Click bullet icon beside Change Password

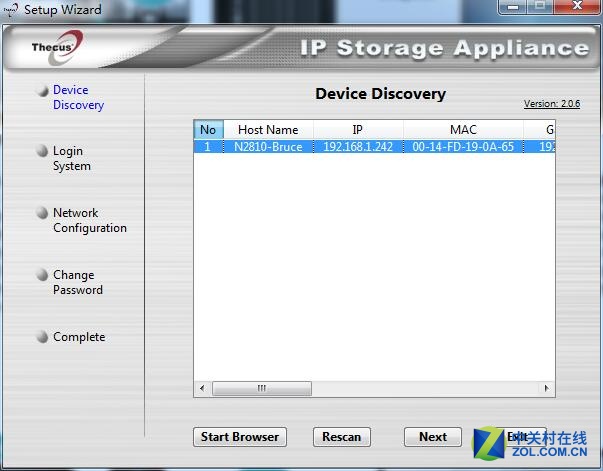tap(42, 275)
